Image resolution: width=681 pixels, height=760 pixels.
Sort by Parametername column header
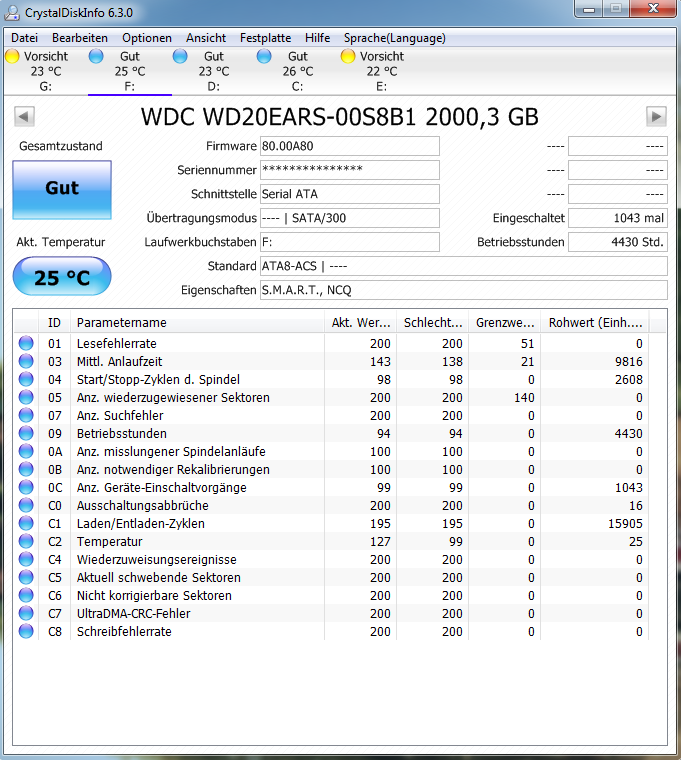197,322
